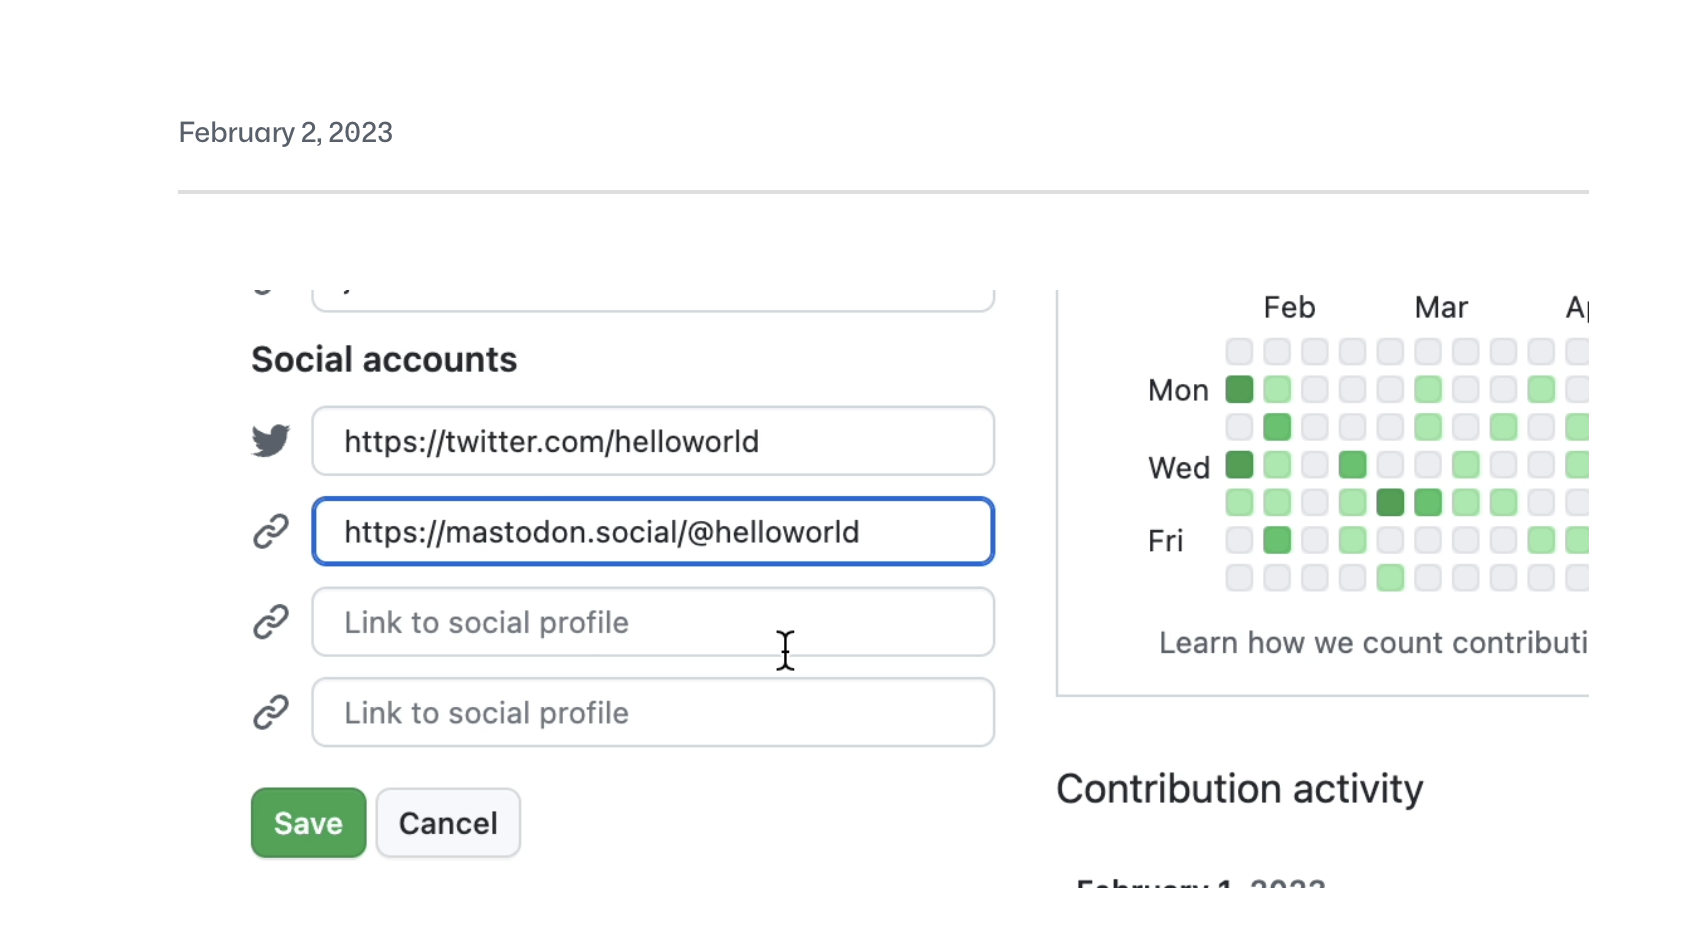
Task: Click the link icon beside the Mastodon URL
Action: click(x=270, y=531)
